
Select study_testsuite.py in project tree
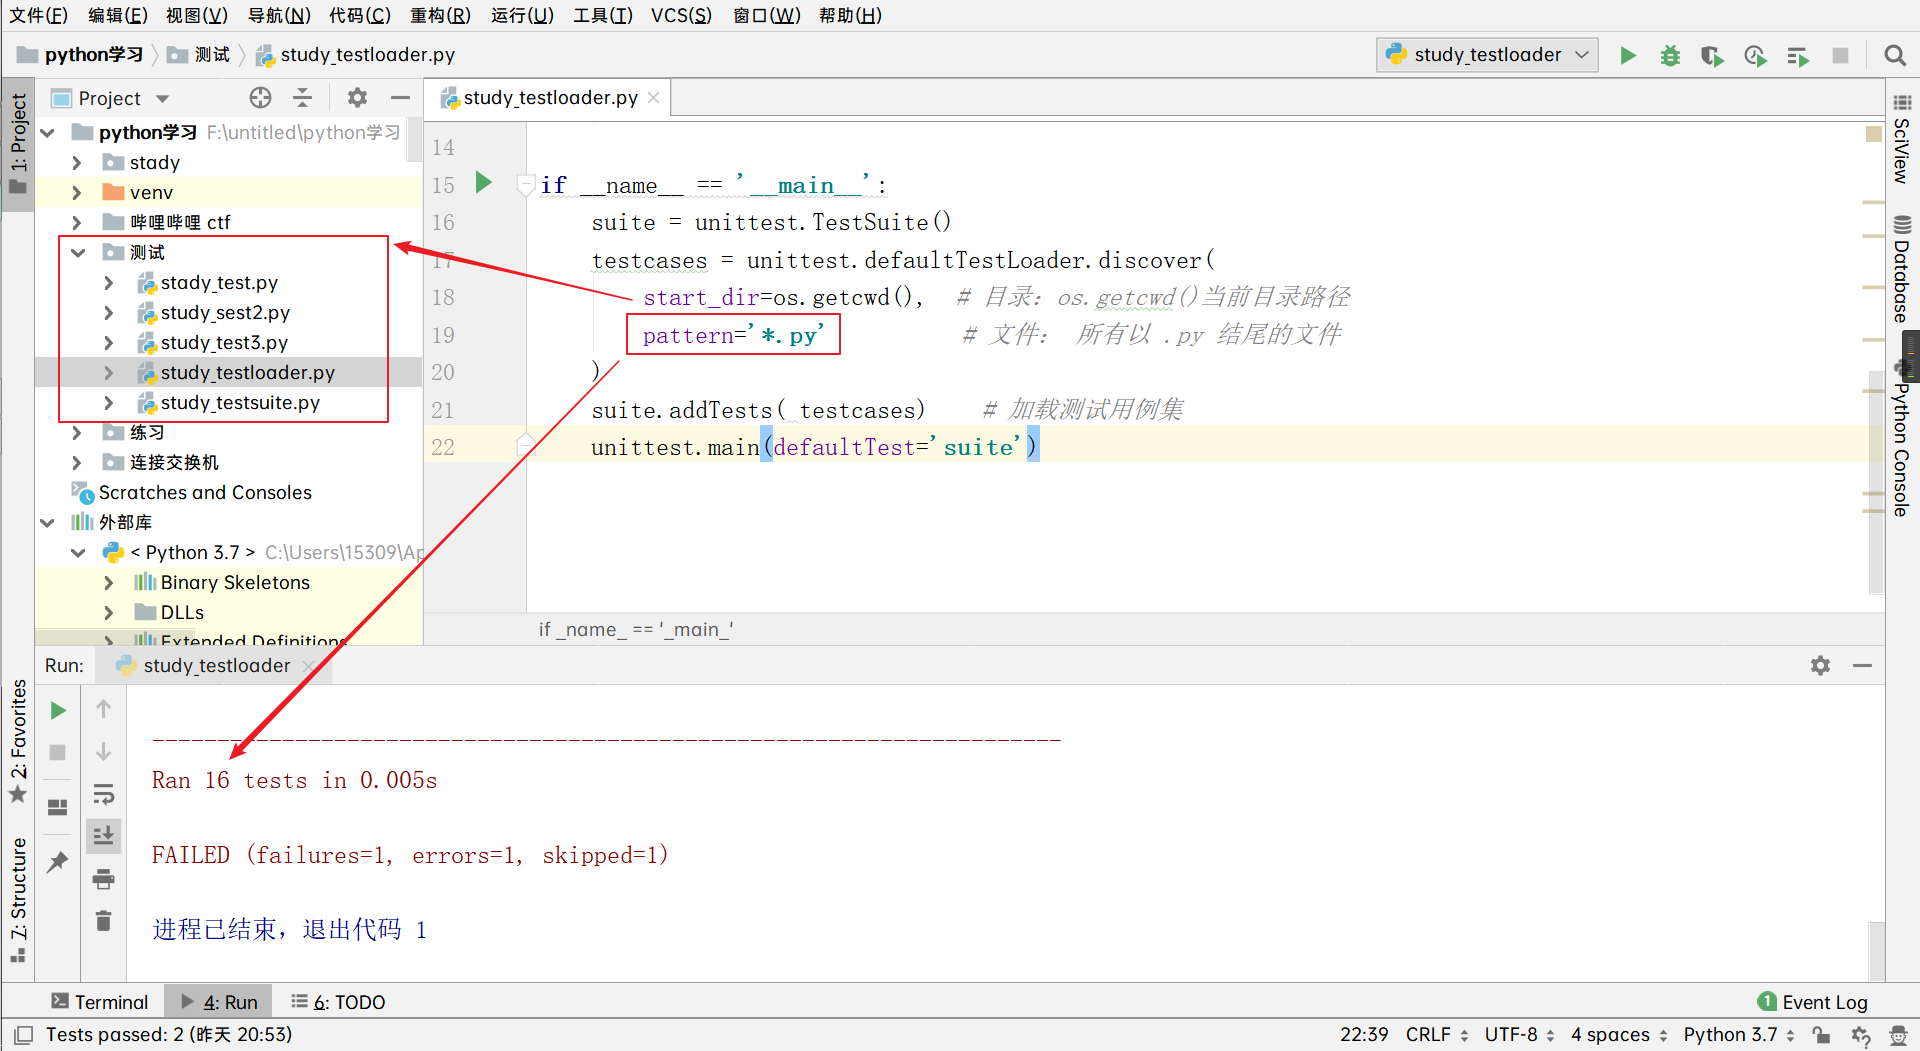point(240,403)
